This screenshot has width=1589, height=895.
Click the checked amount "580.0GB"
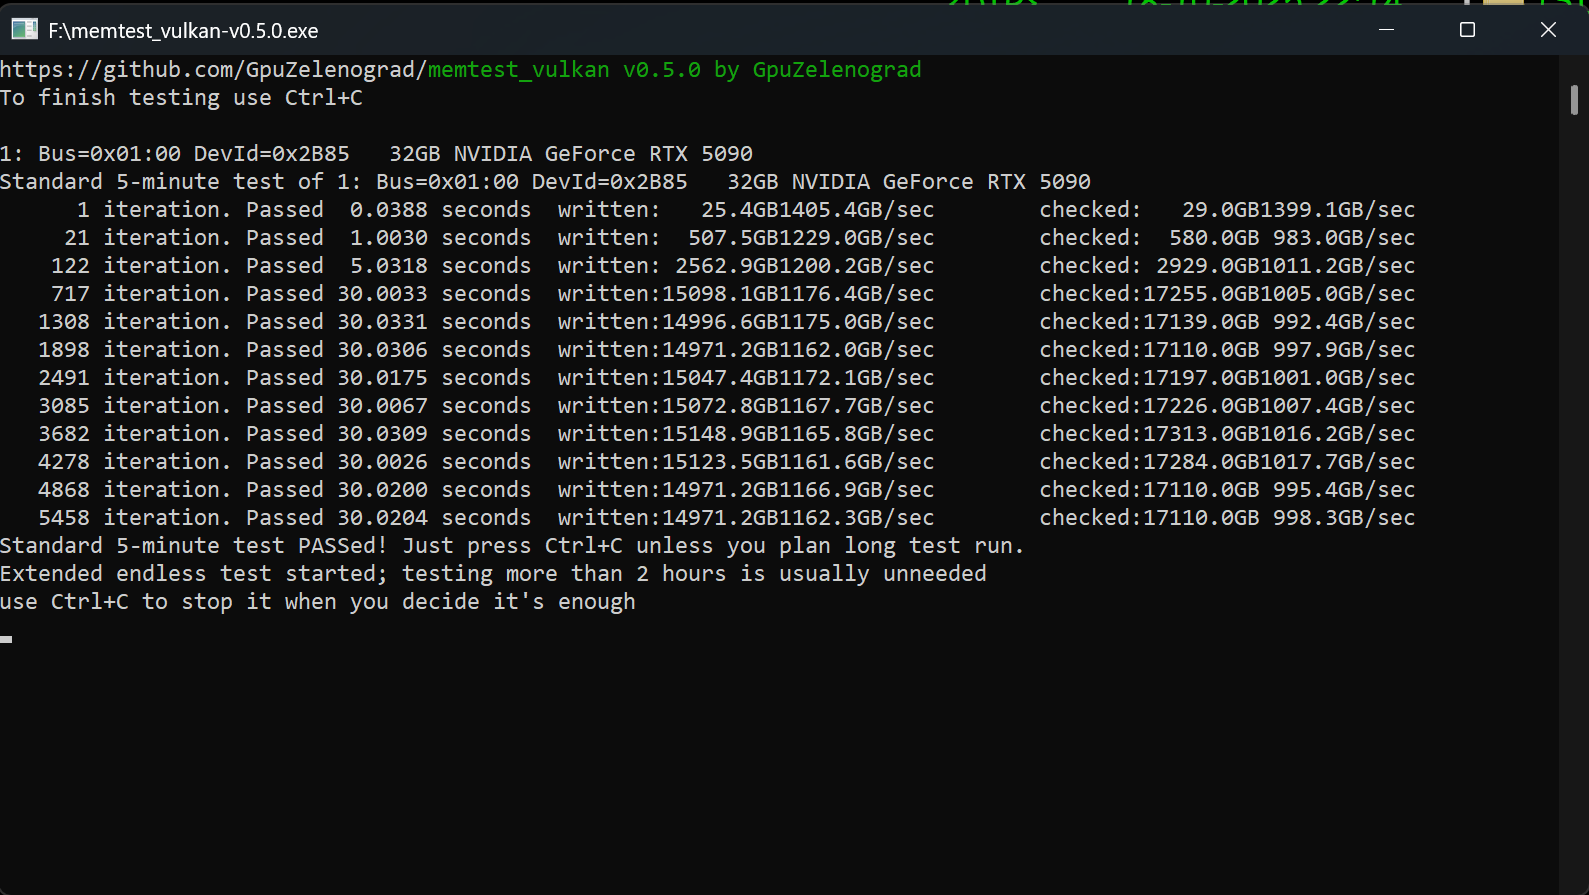pos(1214,238)
